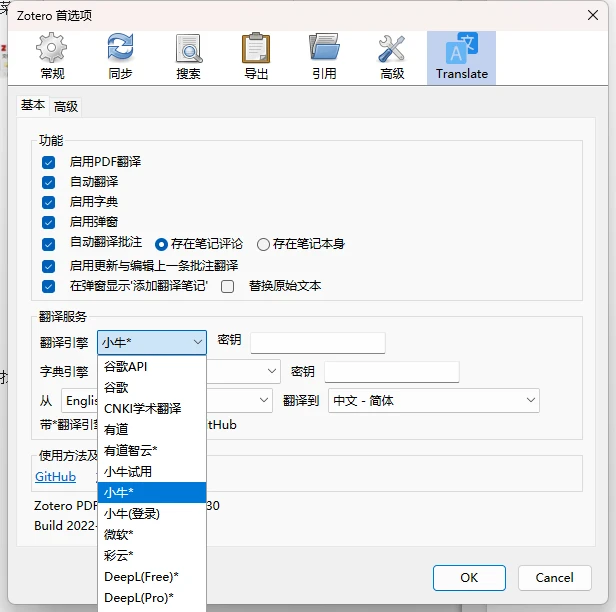
Task: Open the 常规 (General) gear preferences pane
Action: point(52,57)
